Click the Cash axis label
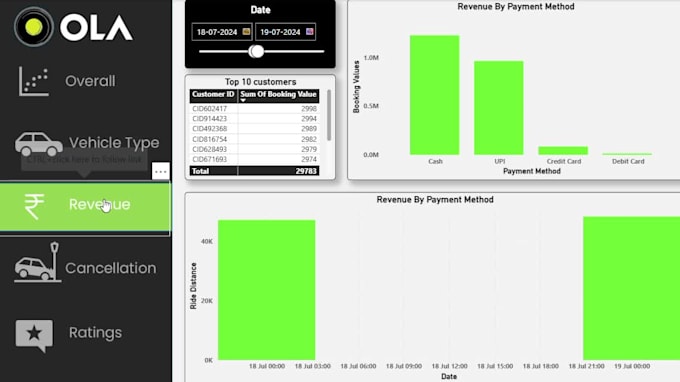The height and width of the screenshot is (382, 680). pos(435,161)
